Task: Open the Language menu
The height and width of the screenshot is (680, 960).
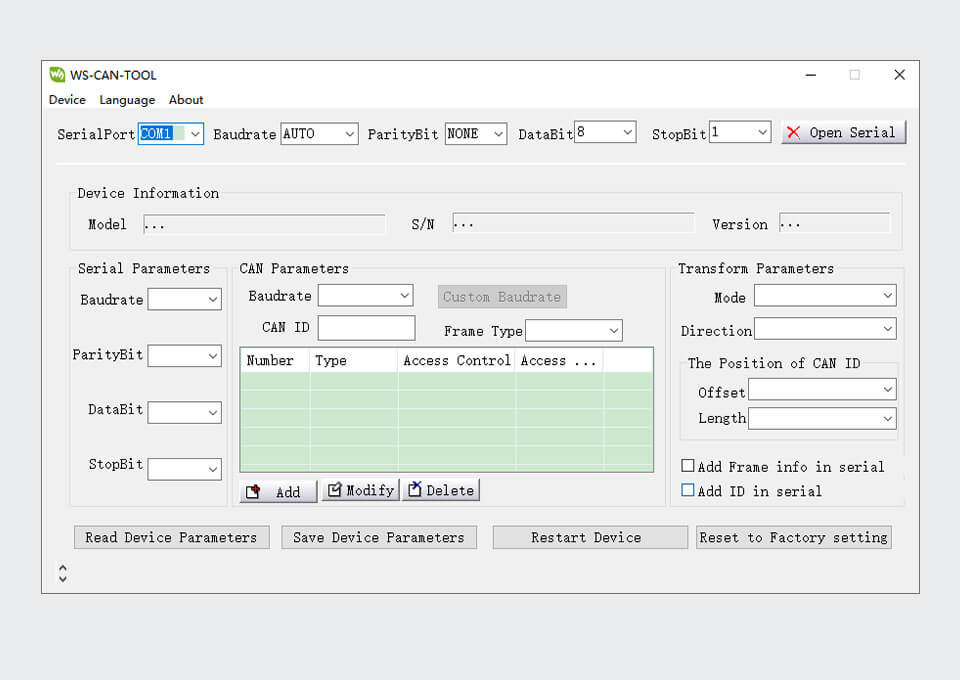Action: (127, 100)
